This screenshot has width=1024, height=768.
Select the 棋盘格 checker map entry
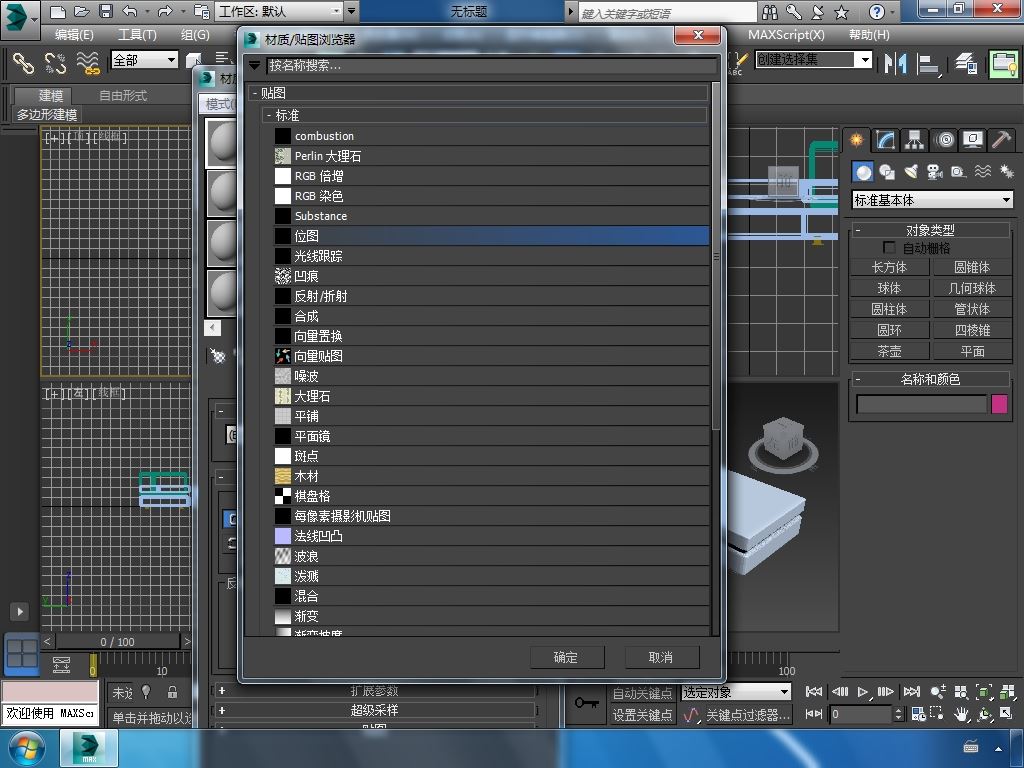[x=491, y=496]
